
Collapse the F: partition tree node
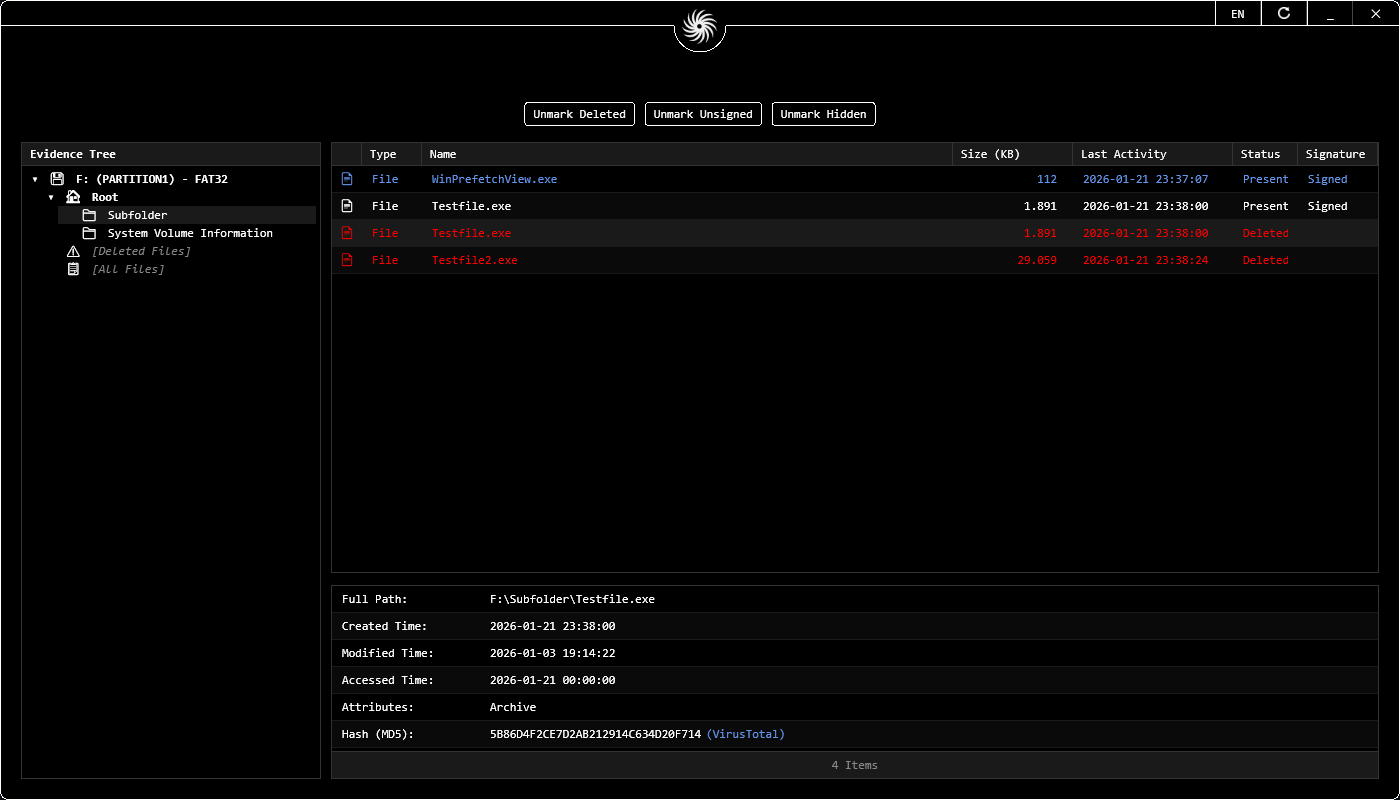pos(37,179)
